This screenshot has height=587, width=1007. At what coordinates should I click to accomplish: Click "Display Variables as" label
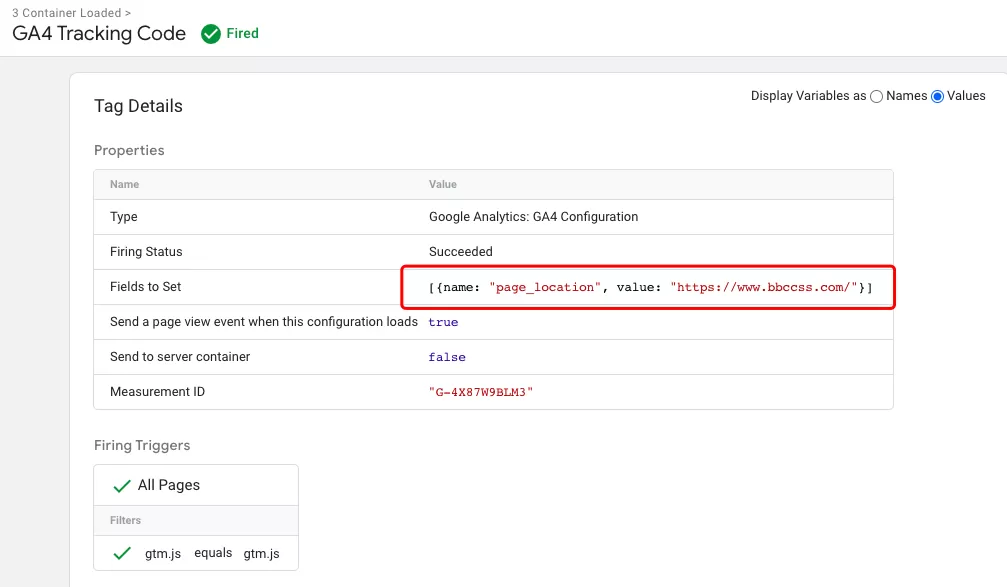[x=809, y=96]
